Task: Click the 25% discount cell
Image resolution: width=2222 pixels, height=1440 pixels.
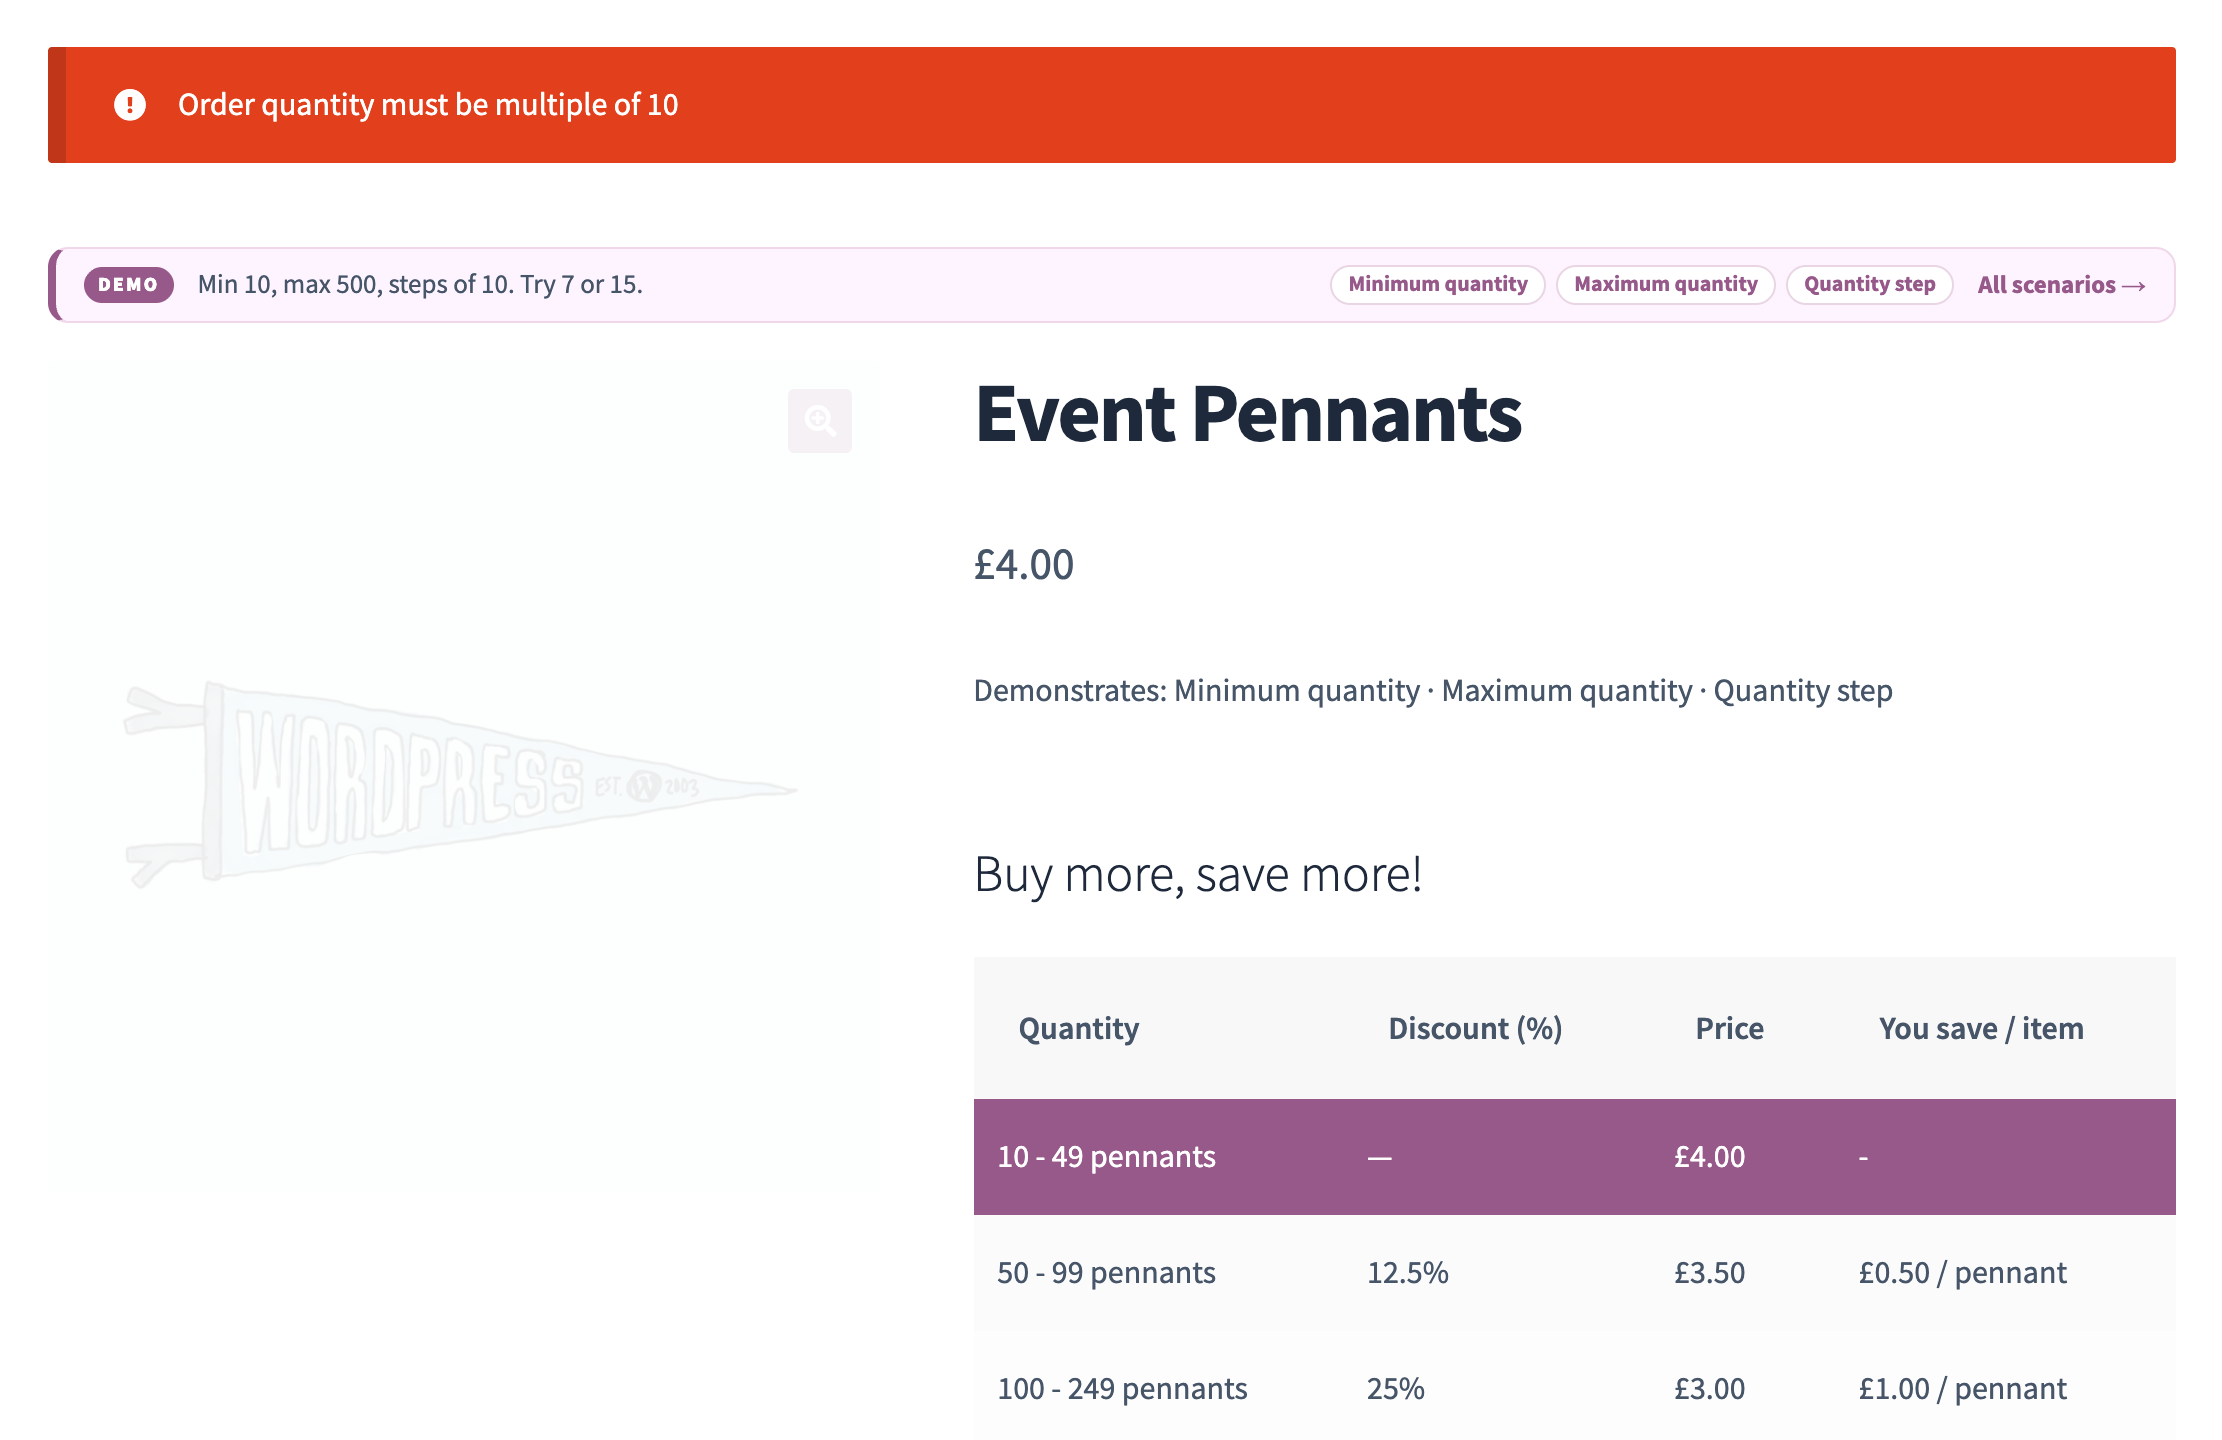Action: [1395, 1389]
